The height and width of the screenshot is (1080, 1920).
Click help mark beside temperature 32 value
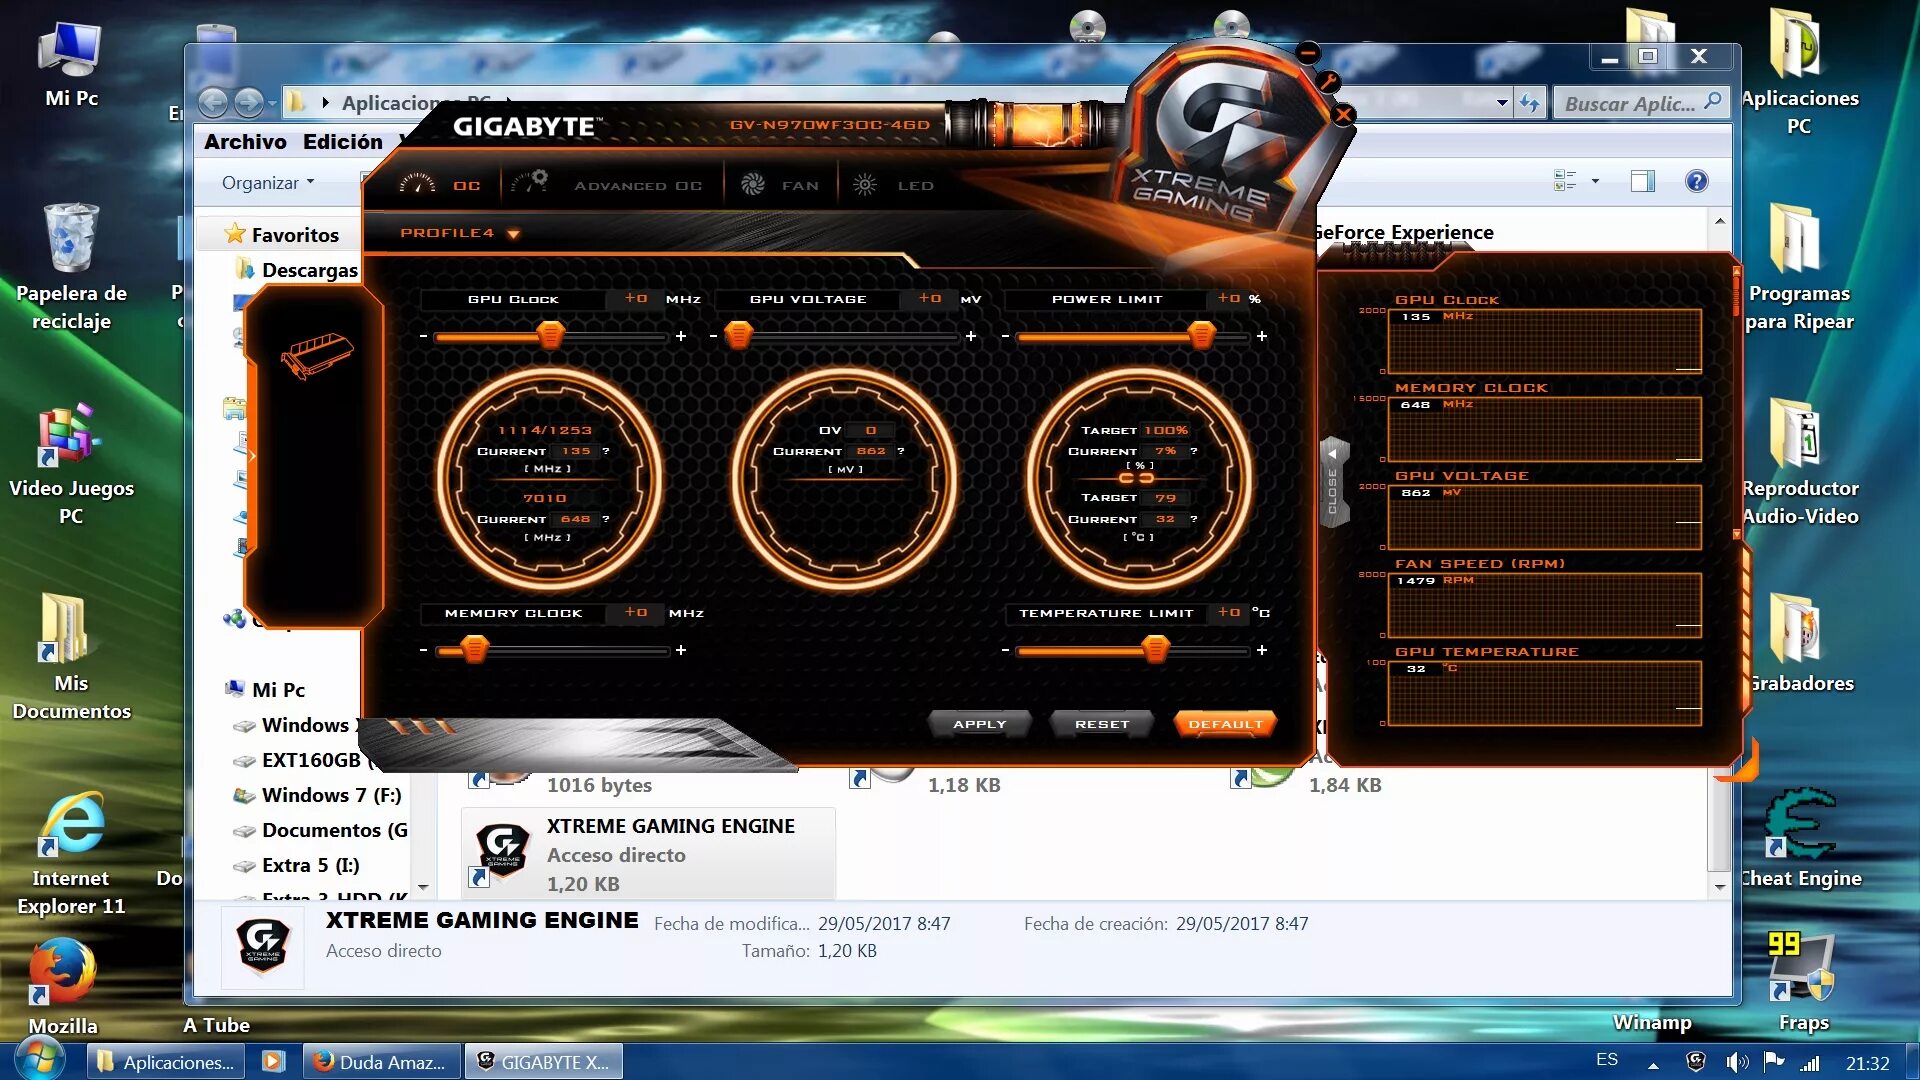1193,519
